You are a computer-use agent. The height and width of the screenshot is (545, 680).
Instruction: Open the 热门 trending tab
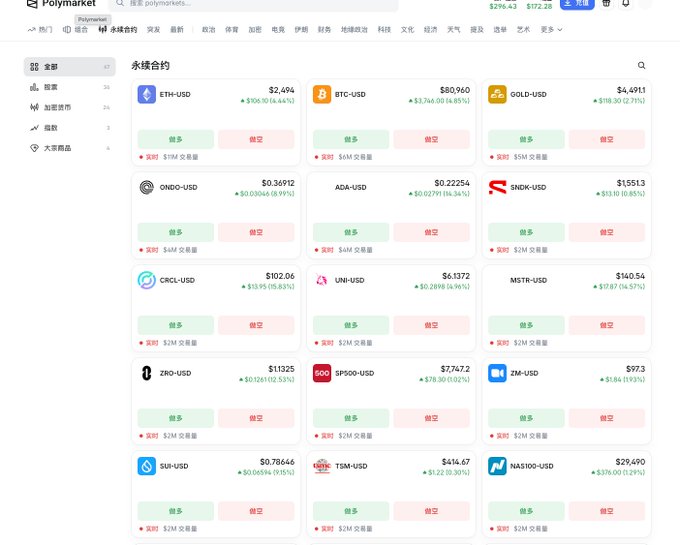pos(40,29)
